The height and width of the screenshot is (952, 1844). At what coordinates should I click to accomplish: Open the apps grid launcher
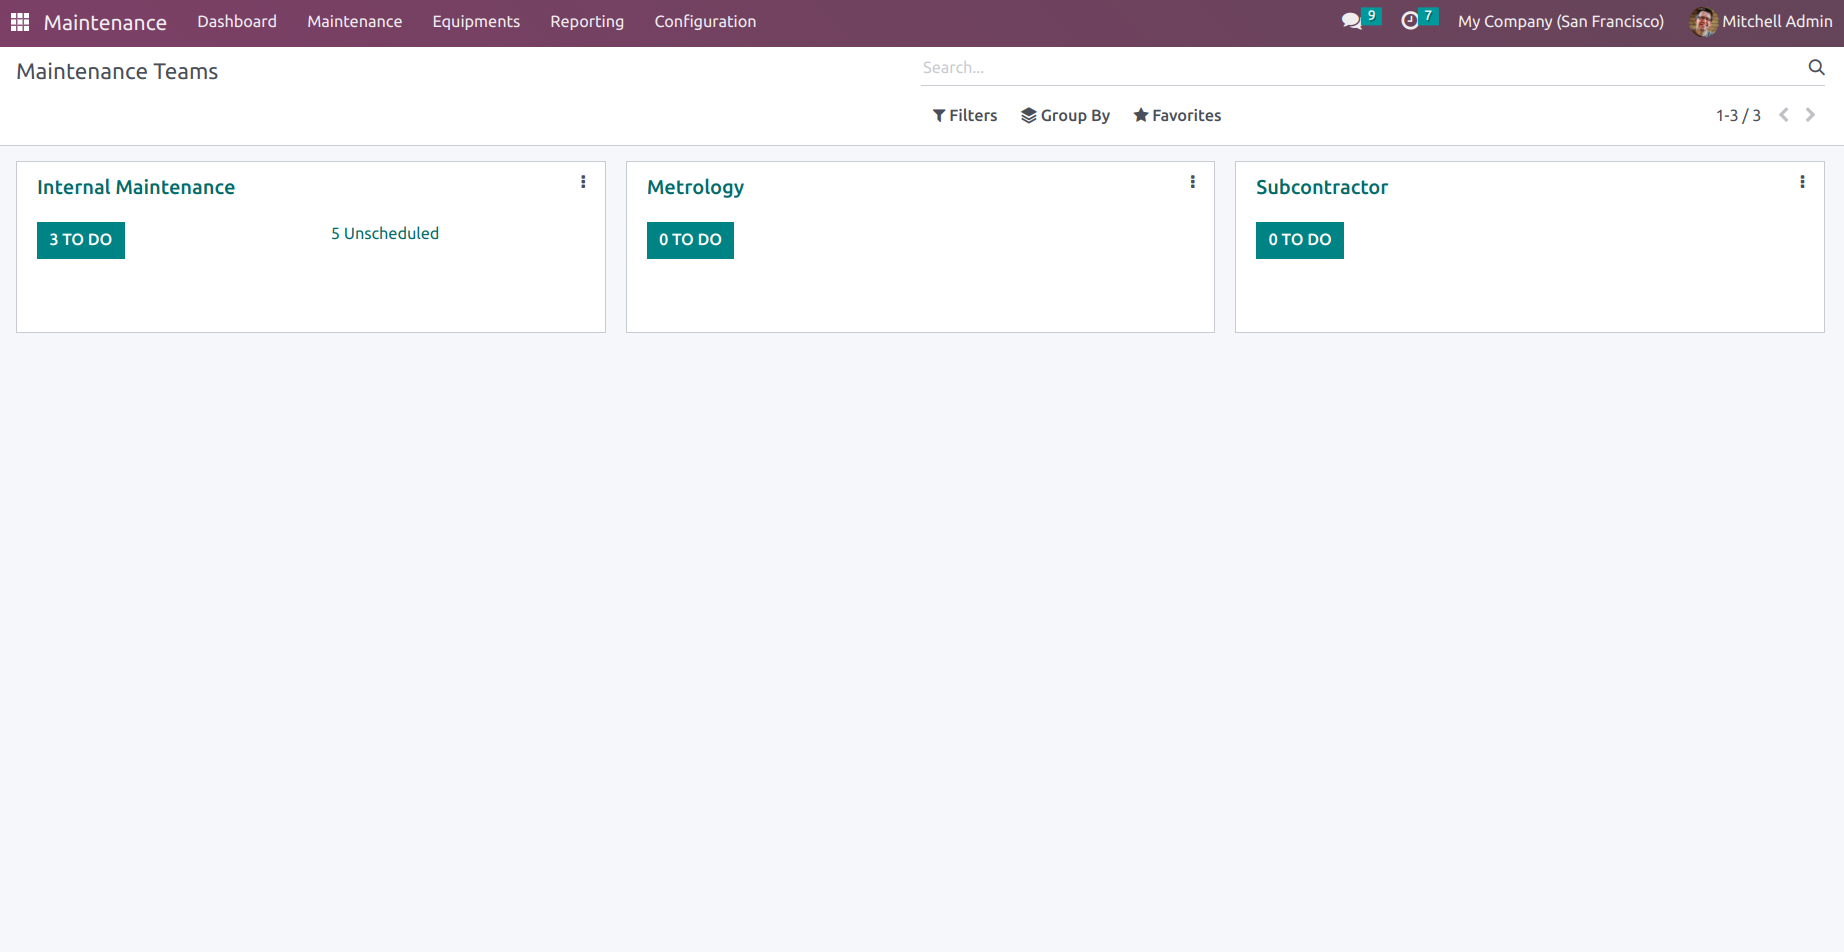(x=19, y=21)
